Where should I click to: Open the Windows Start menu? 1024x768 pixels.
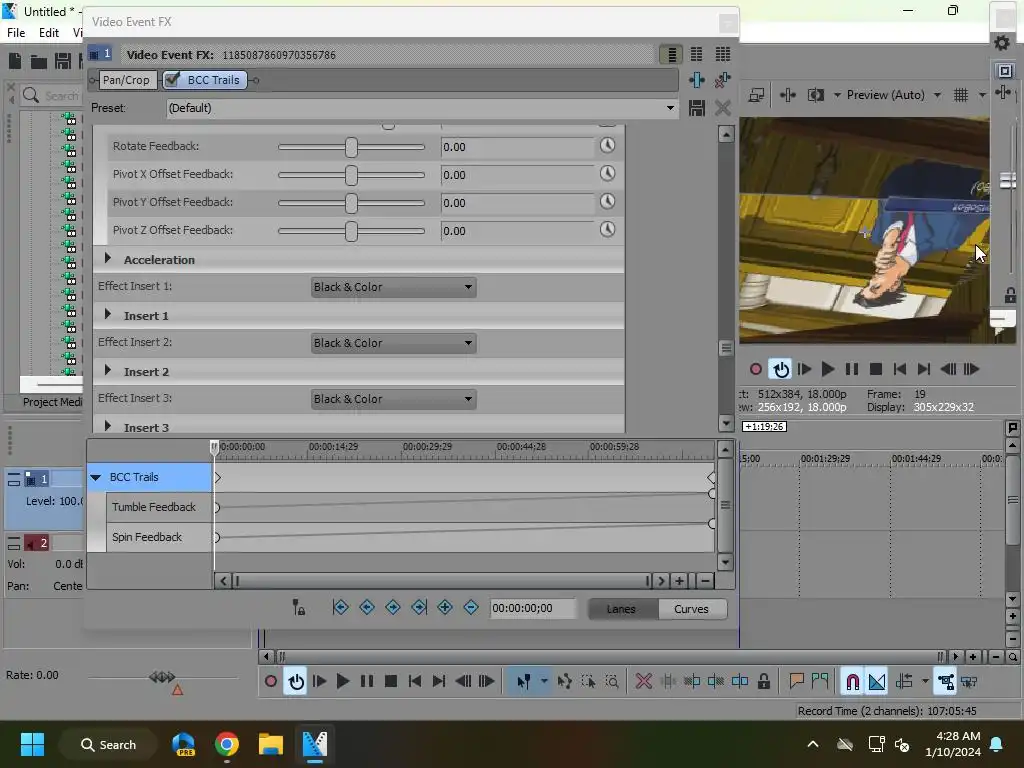point(32,744)
